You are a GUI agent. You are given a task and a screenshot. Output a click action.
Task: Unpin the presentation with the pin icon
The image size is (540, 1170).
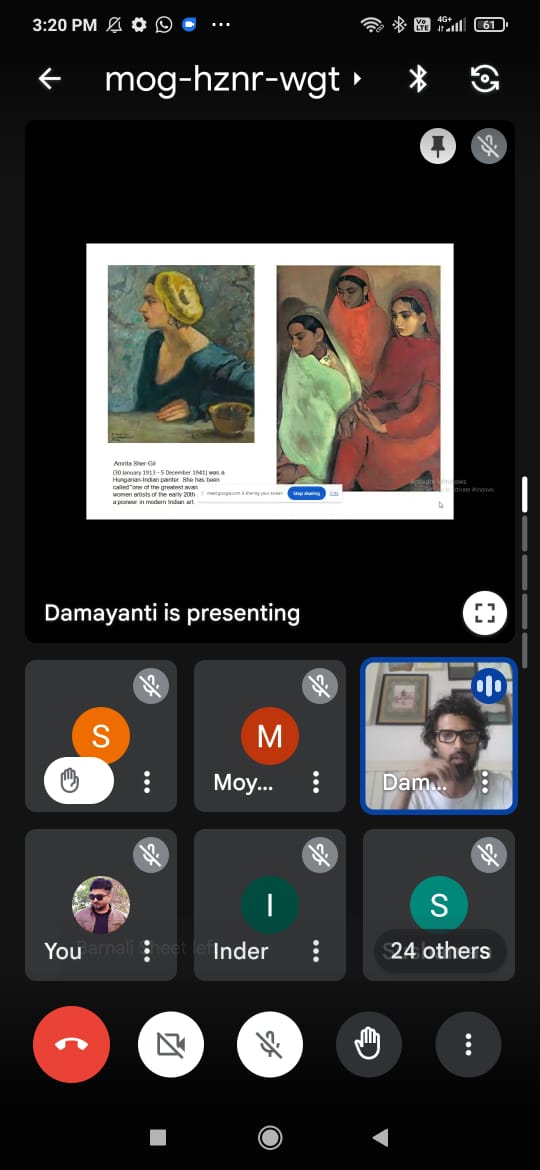pos(439,146)
